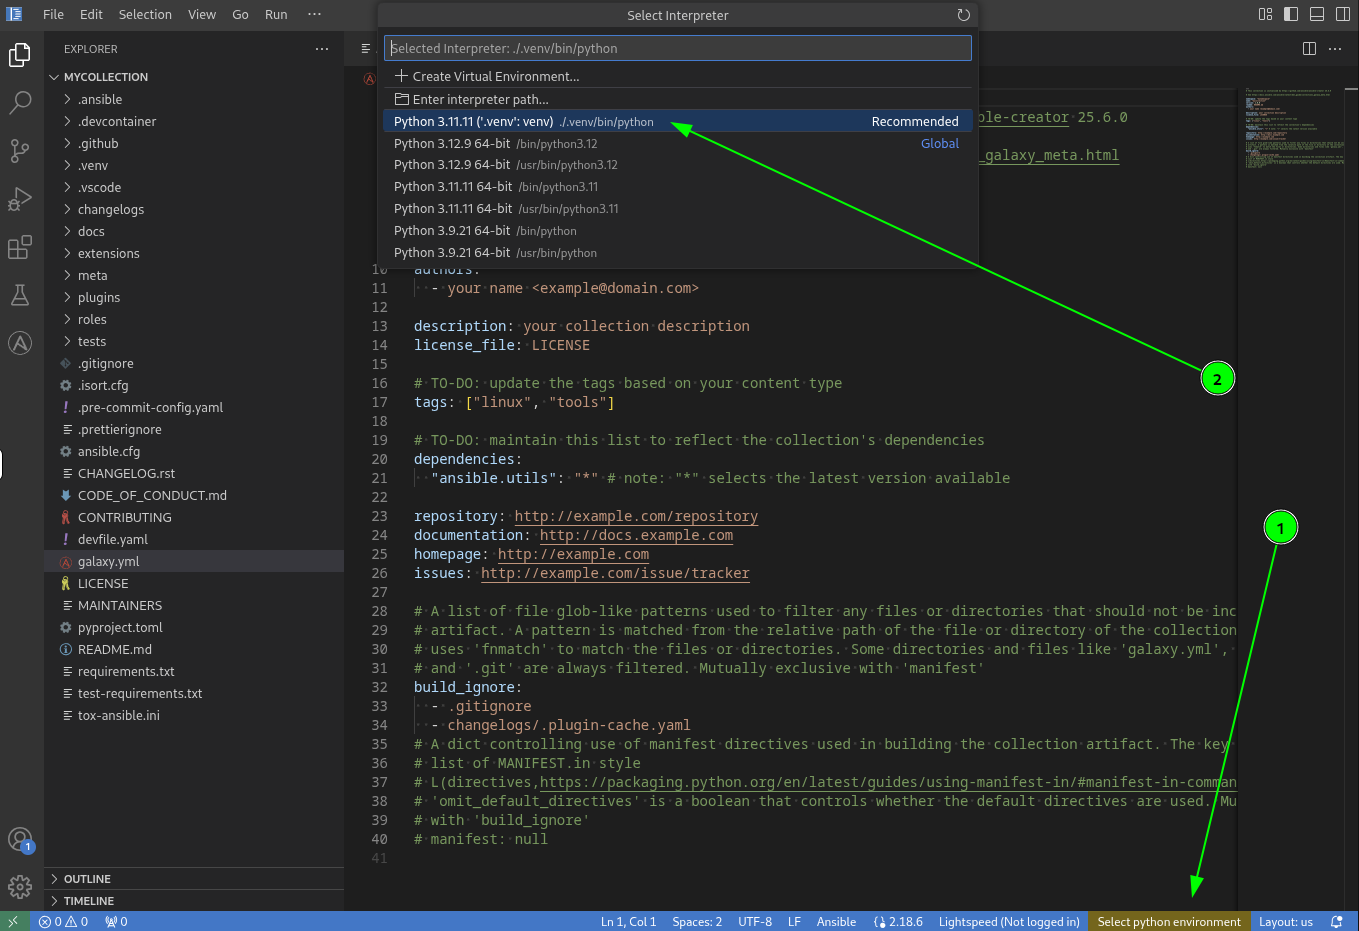Collapse the MYCOLLECTION explorer section
The height and width of the screenshot is (931, 1359).
pos(194,77)
